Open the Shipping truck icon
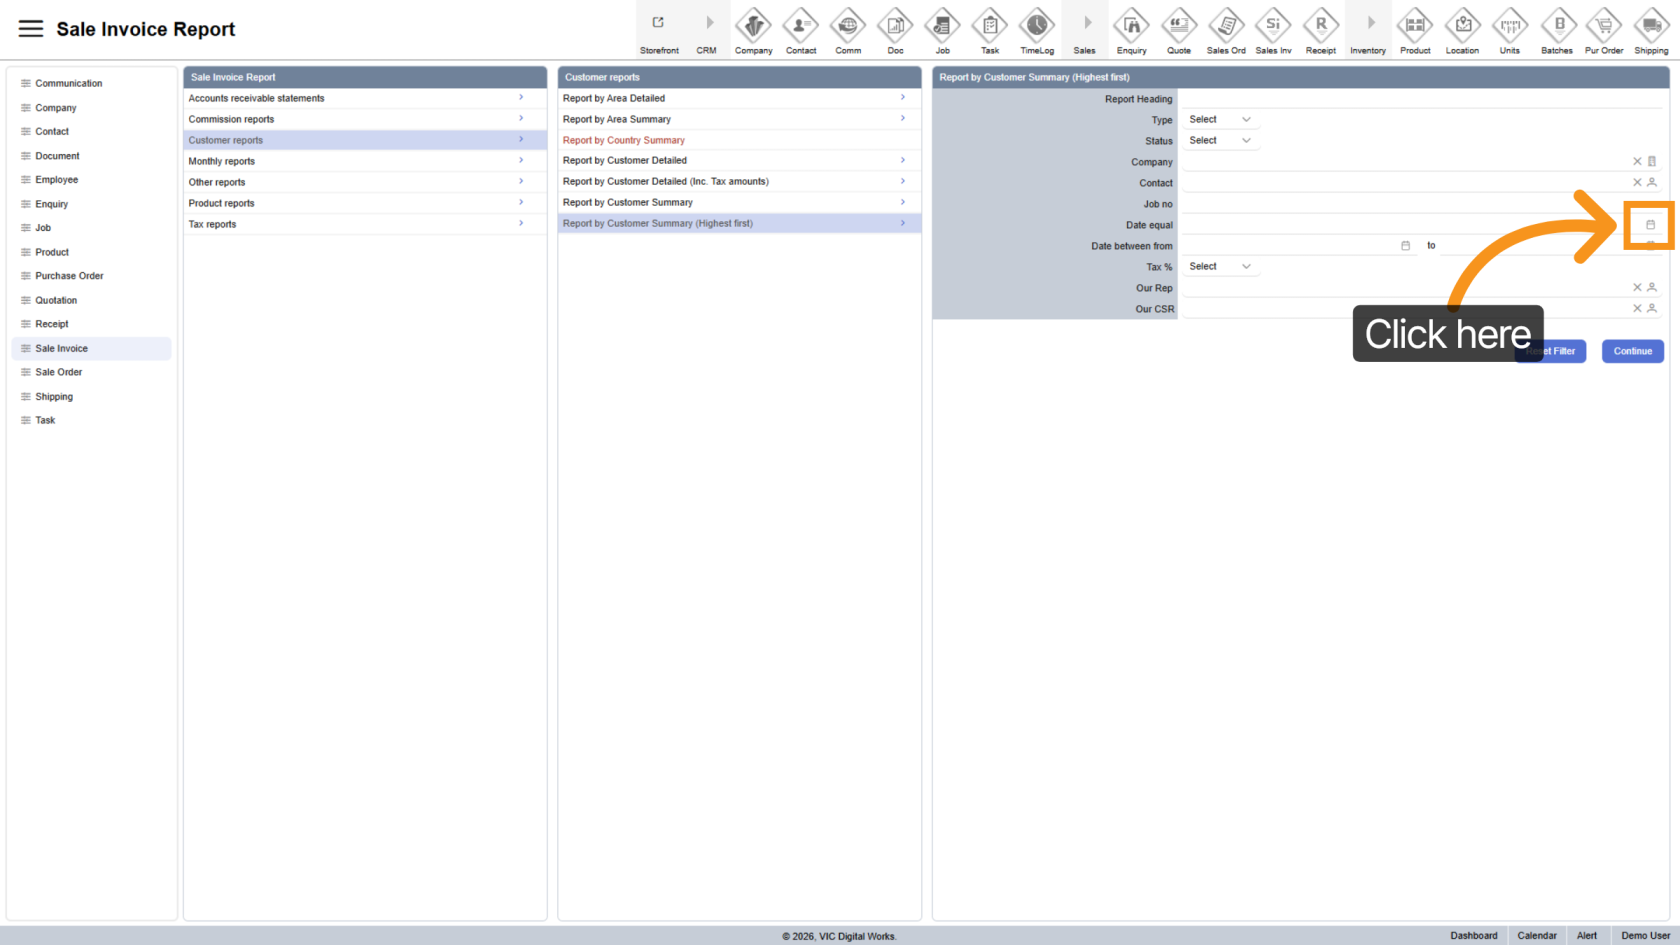The width and height of the screenshot is (1680, 945). point(1651,25)
